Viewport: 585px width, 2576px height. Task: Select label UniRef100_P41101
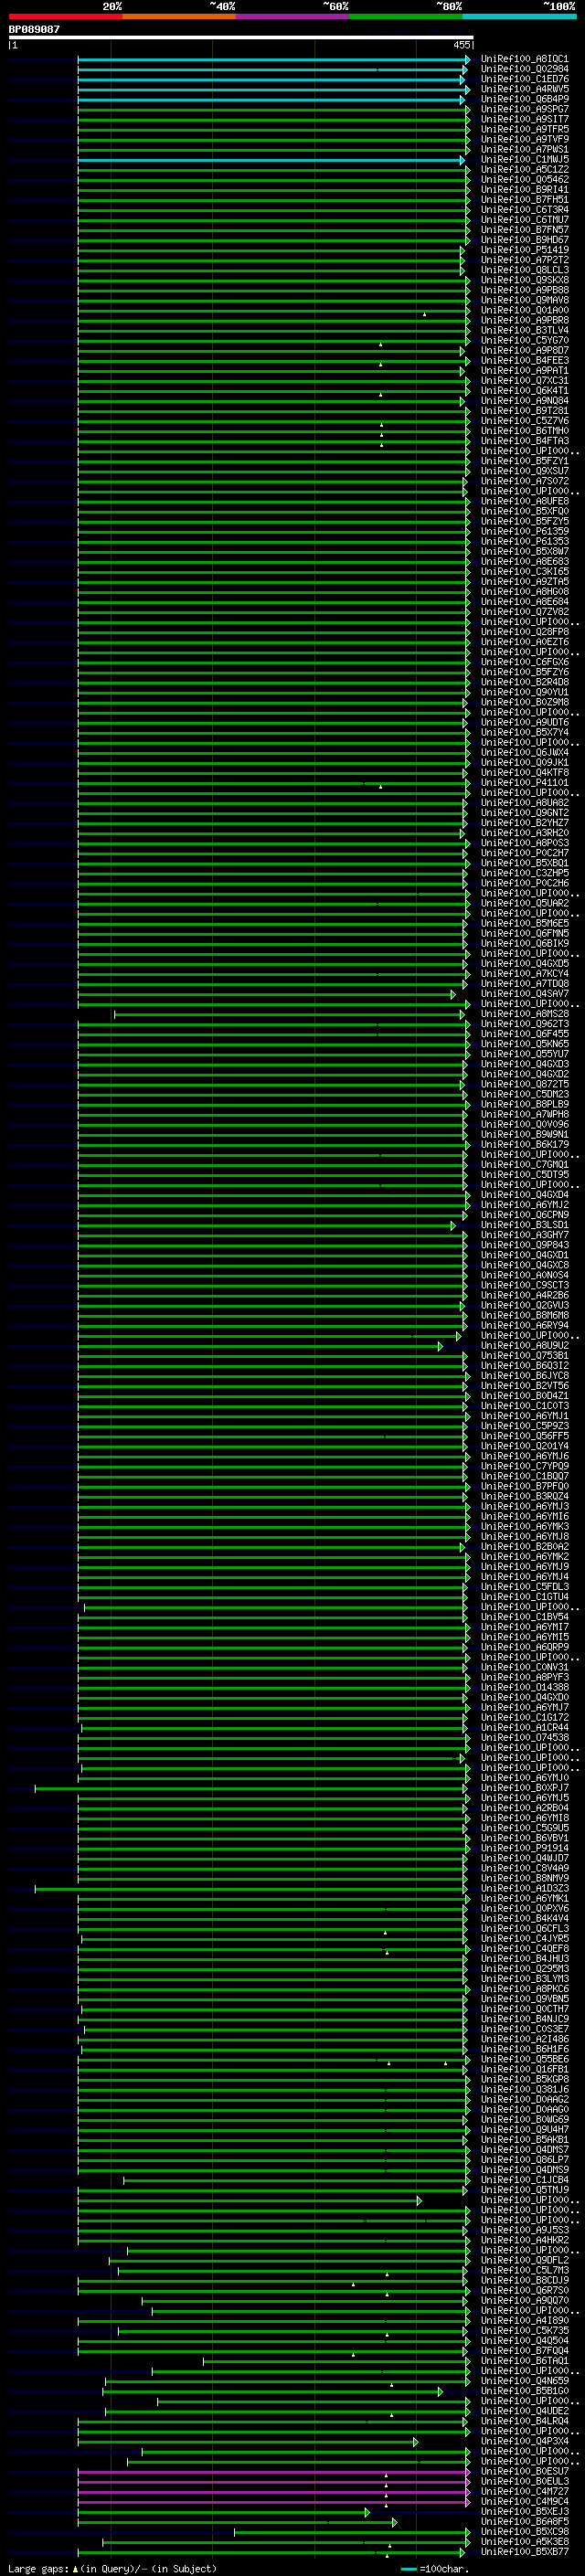click(524, 783)
